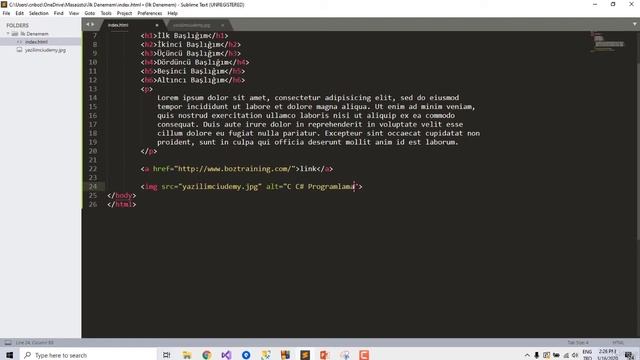
Task: Open the Help menu
Action: (x=173, y=13)
